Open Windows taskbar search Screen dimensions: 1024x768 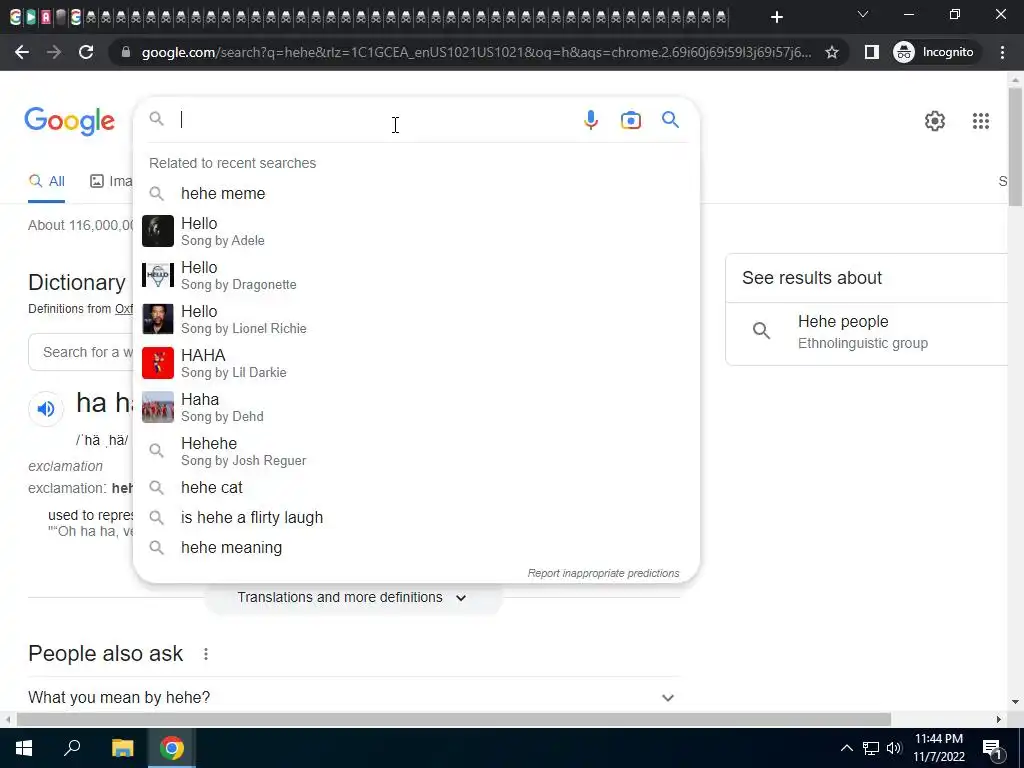coord(72,748)
